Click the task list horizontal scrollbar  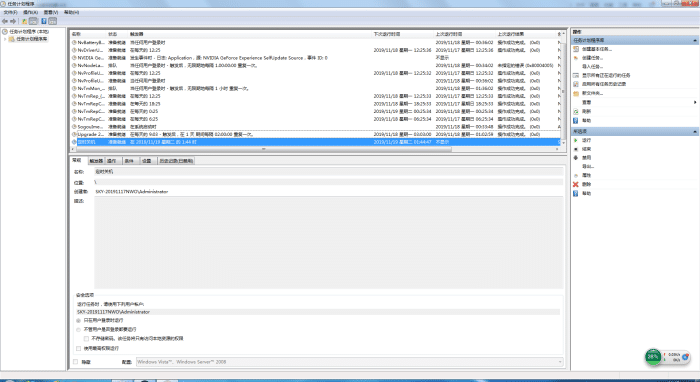tap(263, 149)
